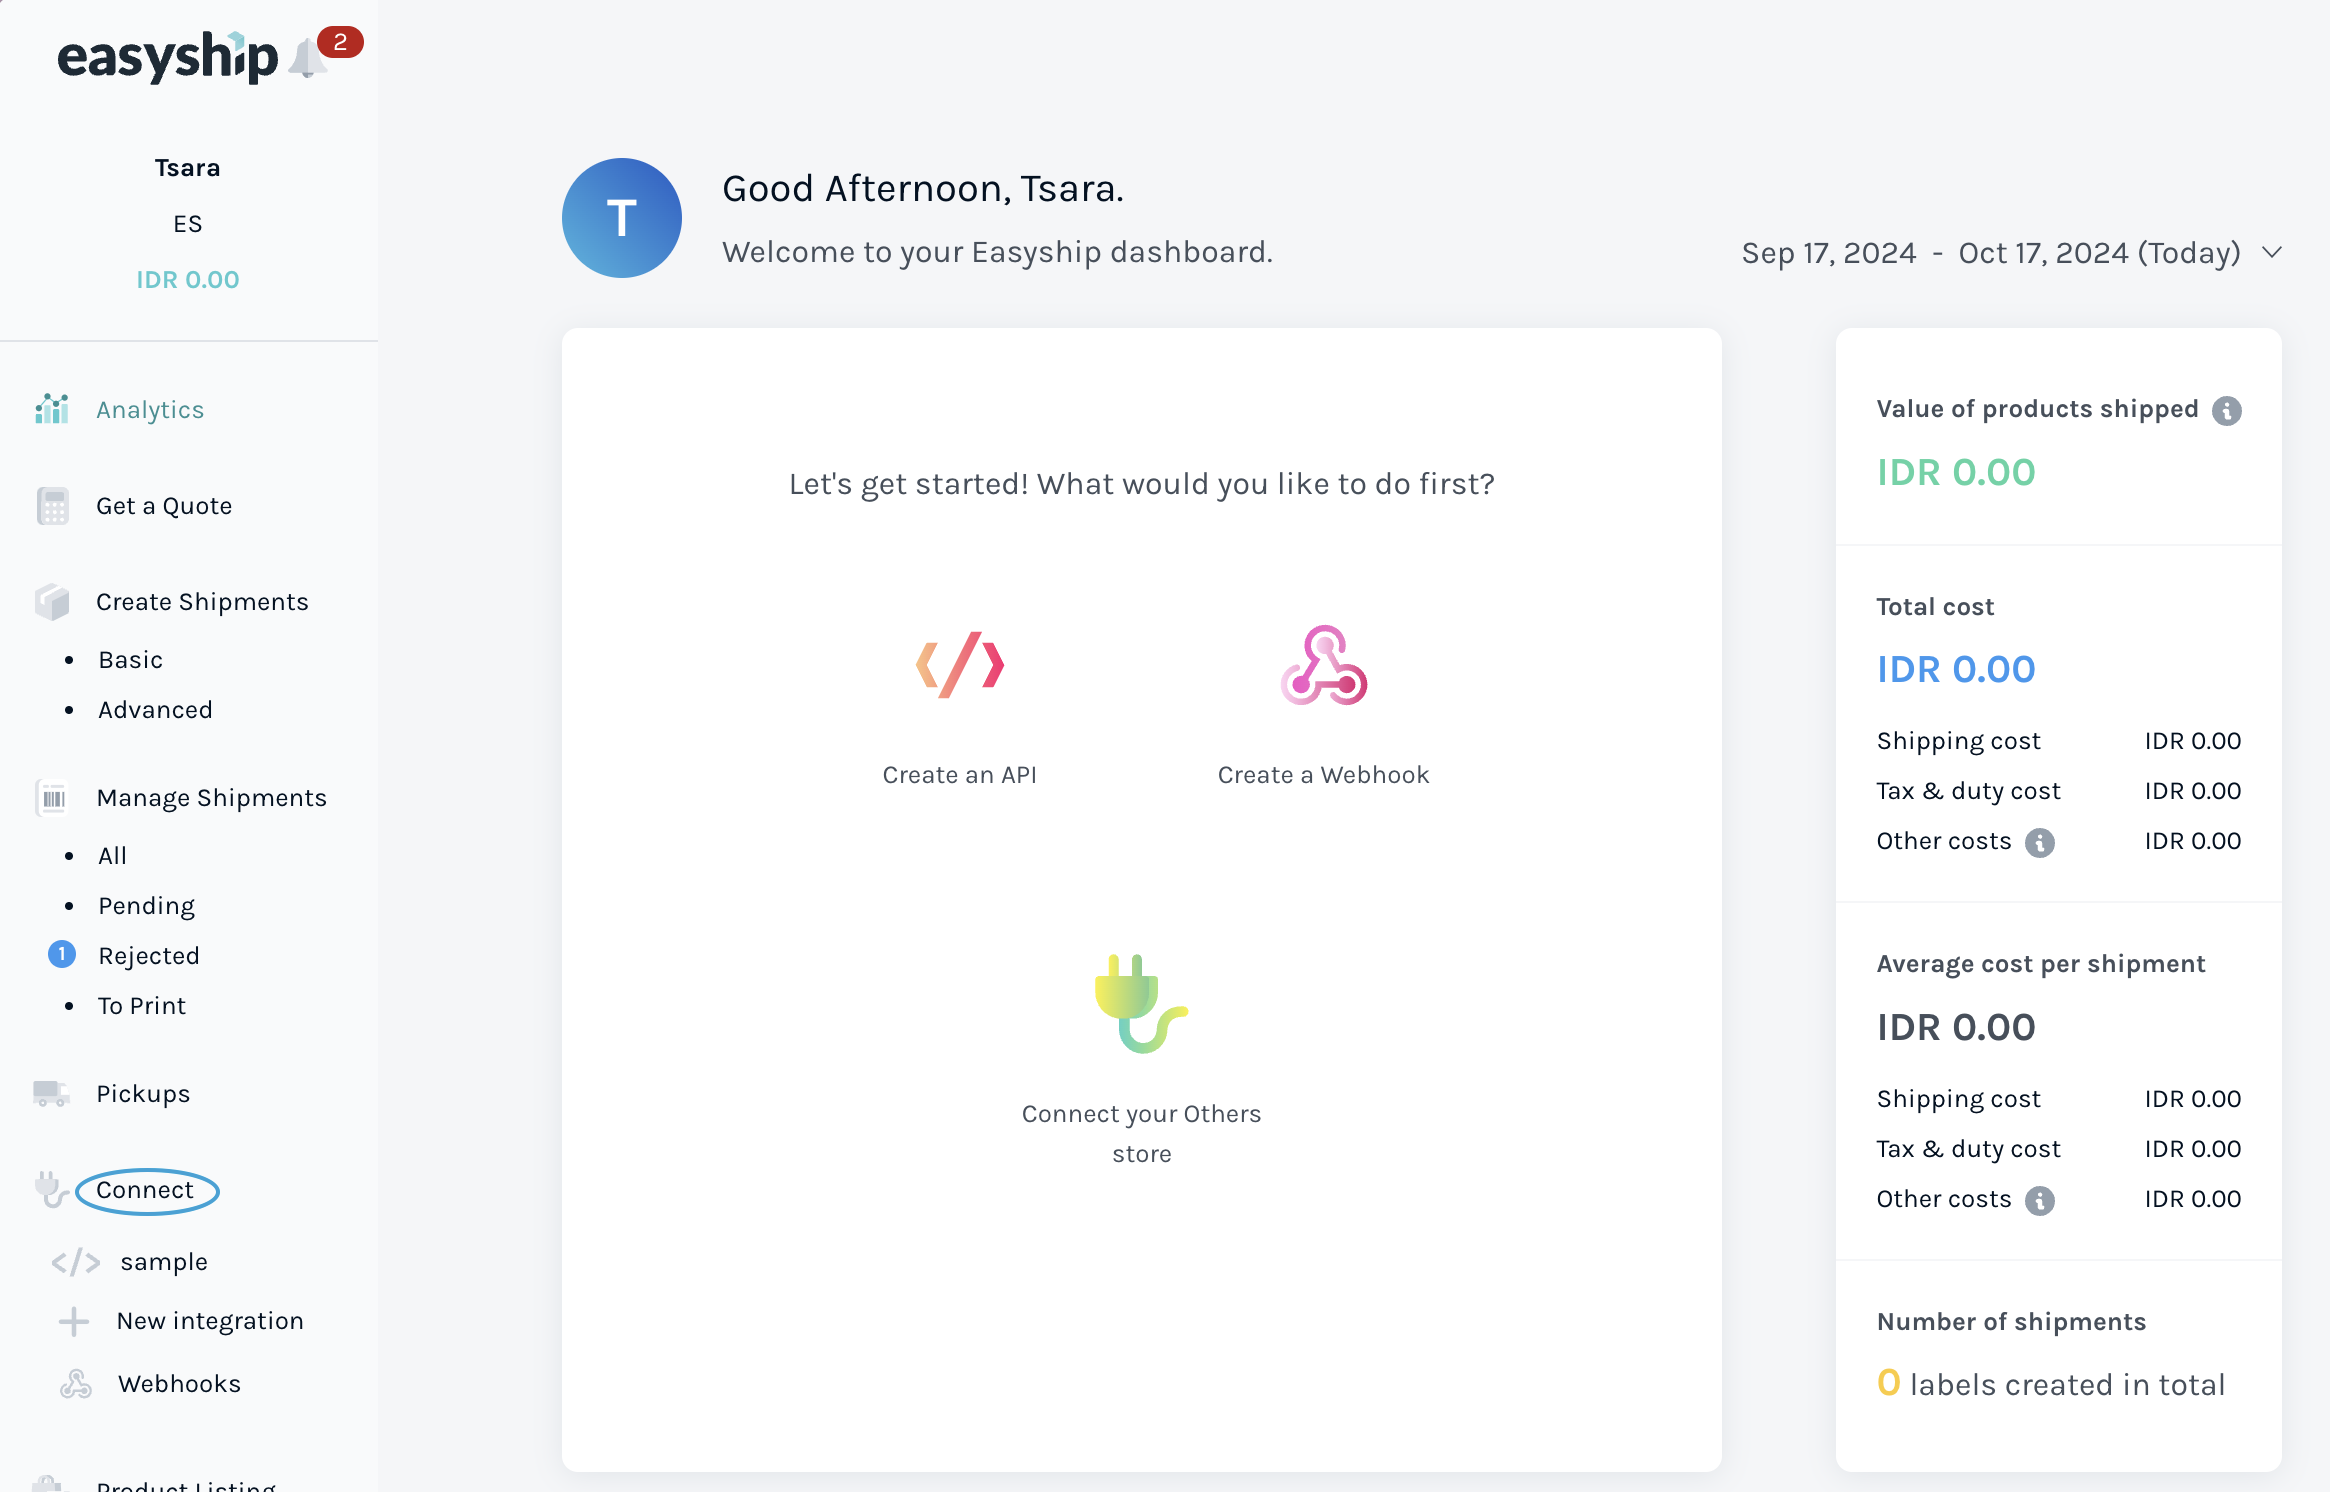Screen dimensions: 2330x1492
Task: Go to Pickups in the sidebar
Action: 143,1094
